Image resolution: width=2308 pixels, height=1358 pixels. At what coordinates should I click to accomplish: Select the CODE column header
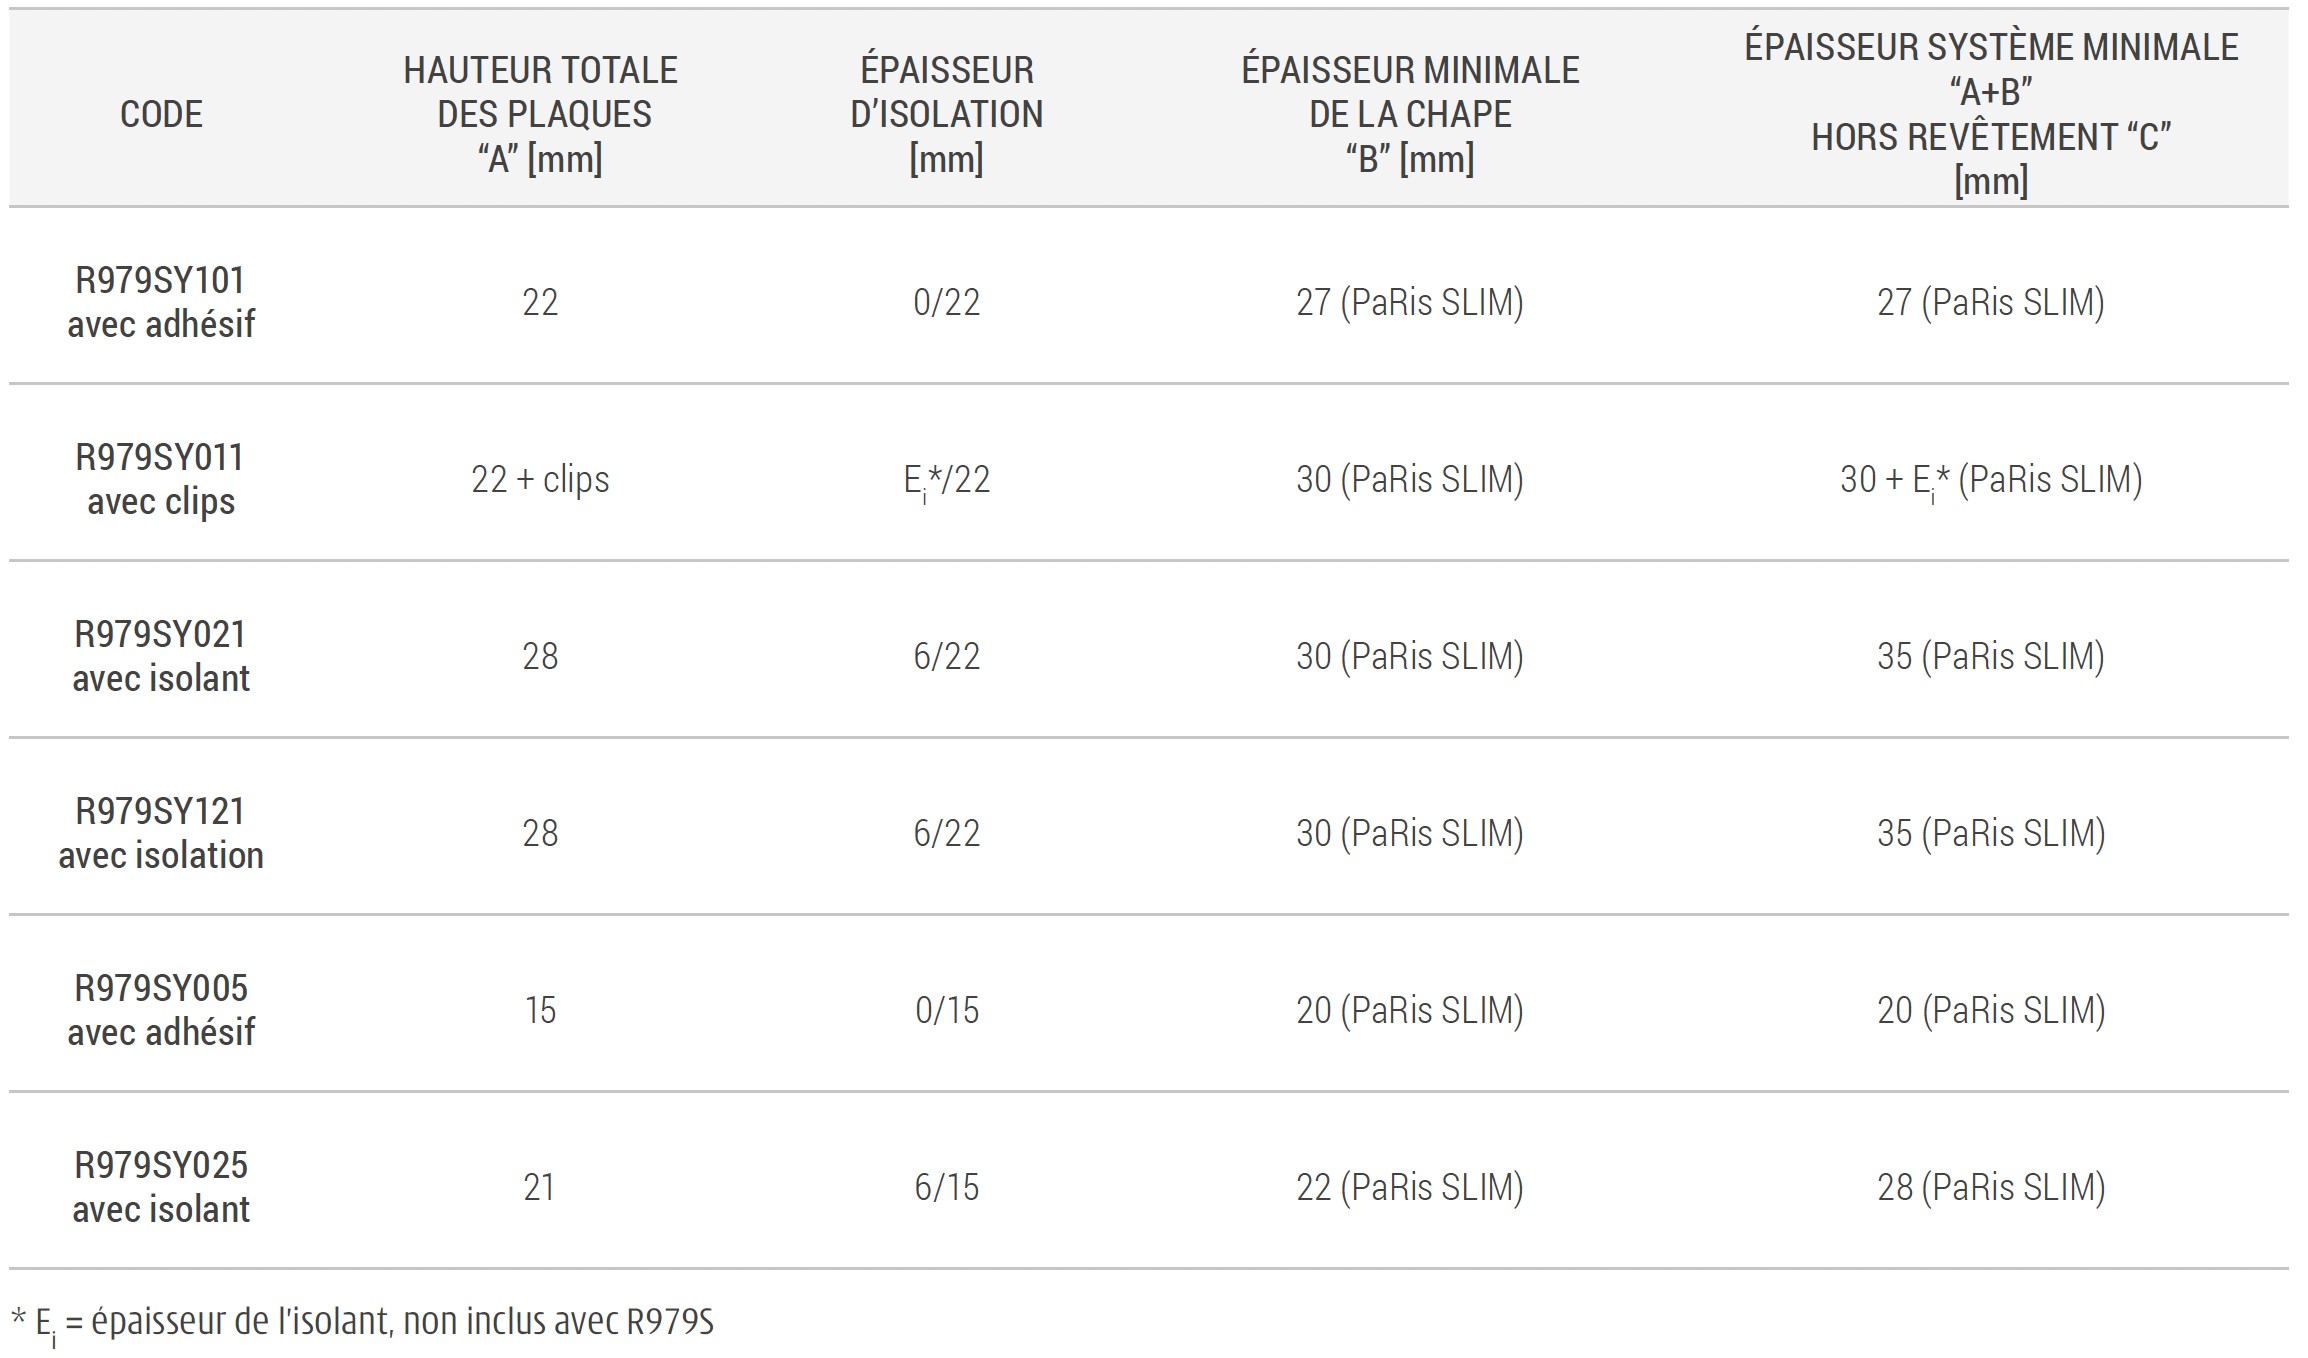tap(161, 114)
